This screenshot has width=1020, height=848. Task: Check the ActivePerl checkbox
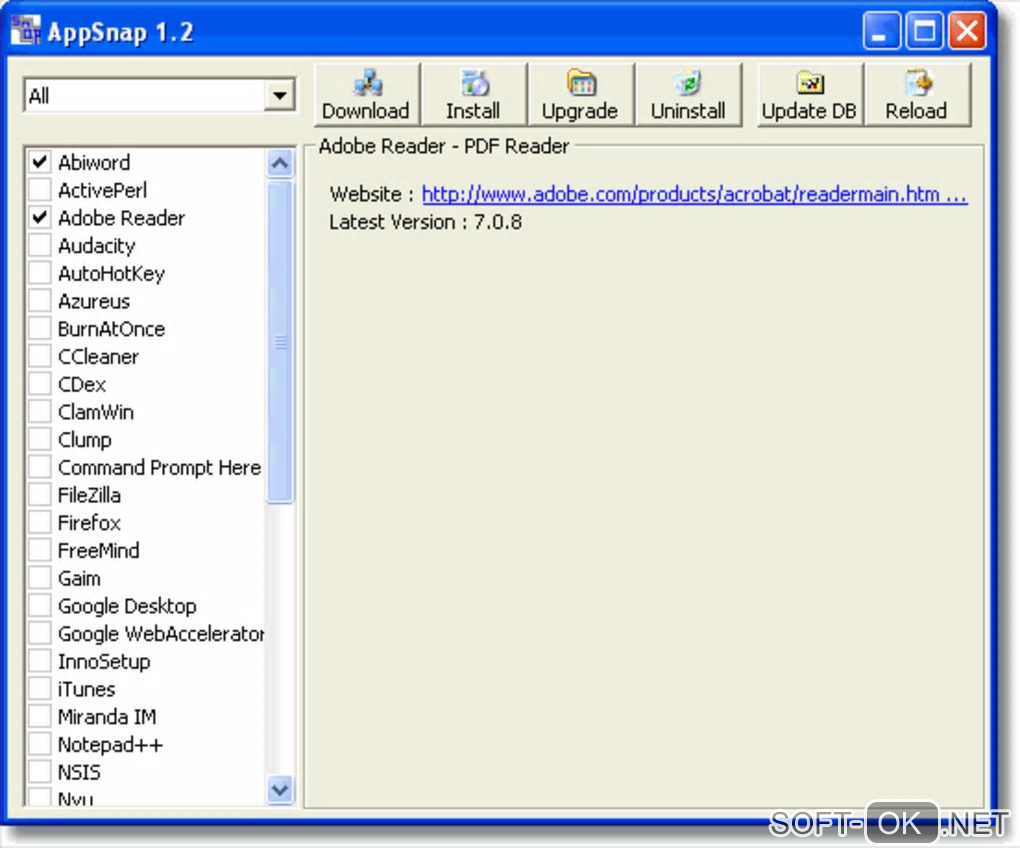coord(40,189)
